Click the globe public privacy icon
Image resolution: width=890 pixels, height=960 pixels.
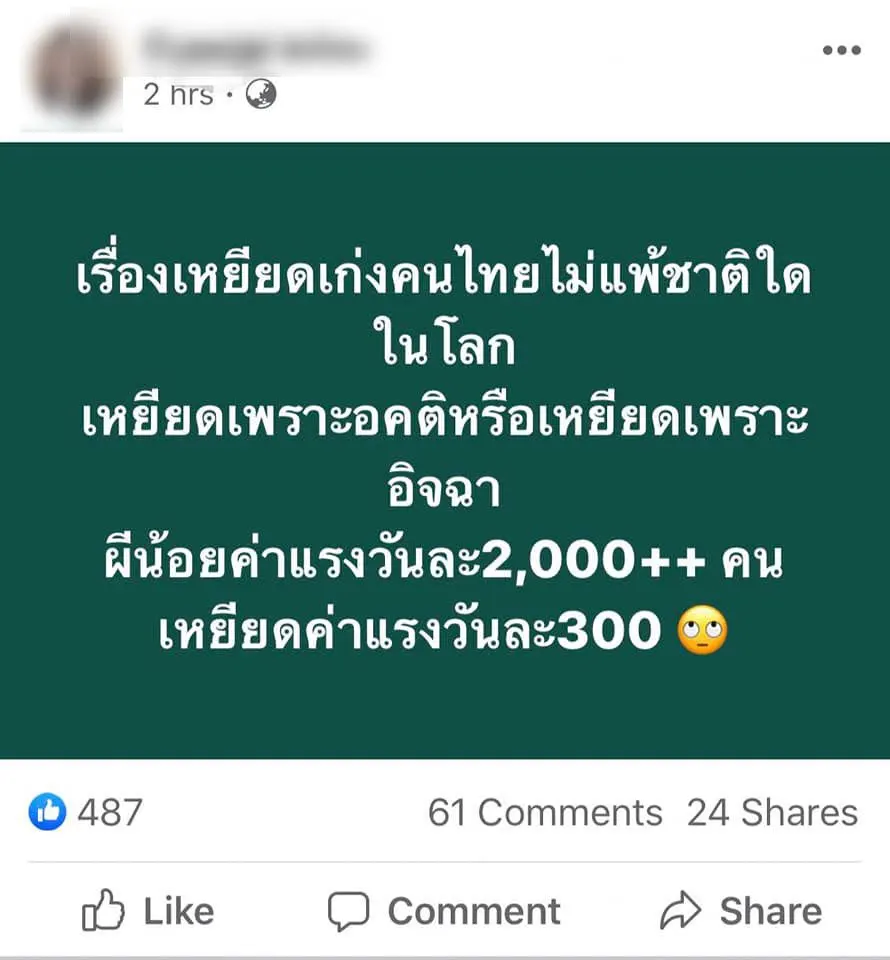point(261,94)
